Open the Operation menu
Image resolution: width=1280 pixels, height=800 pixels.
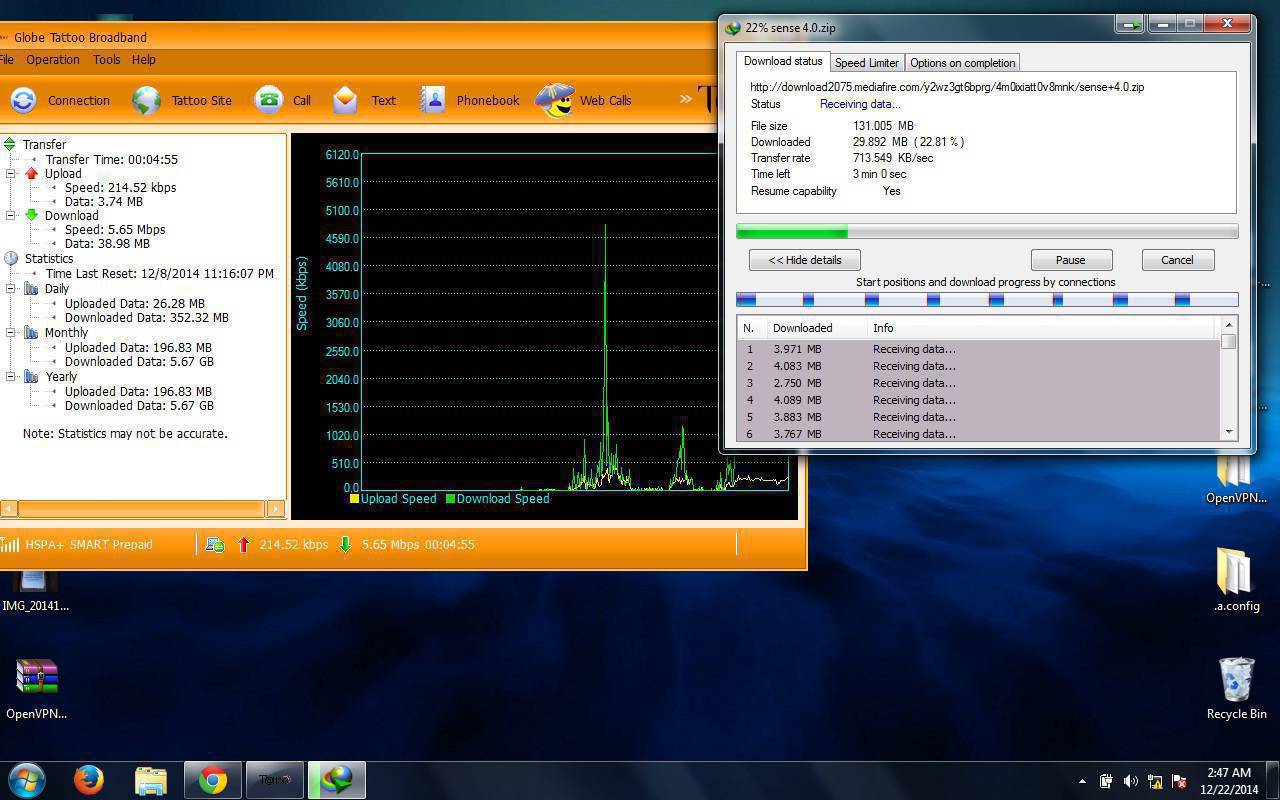(x=53, y=60)
